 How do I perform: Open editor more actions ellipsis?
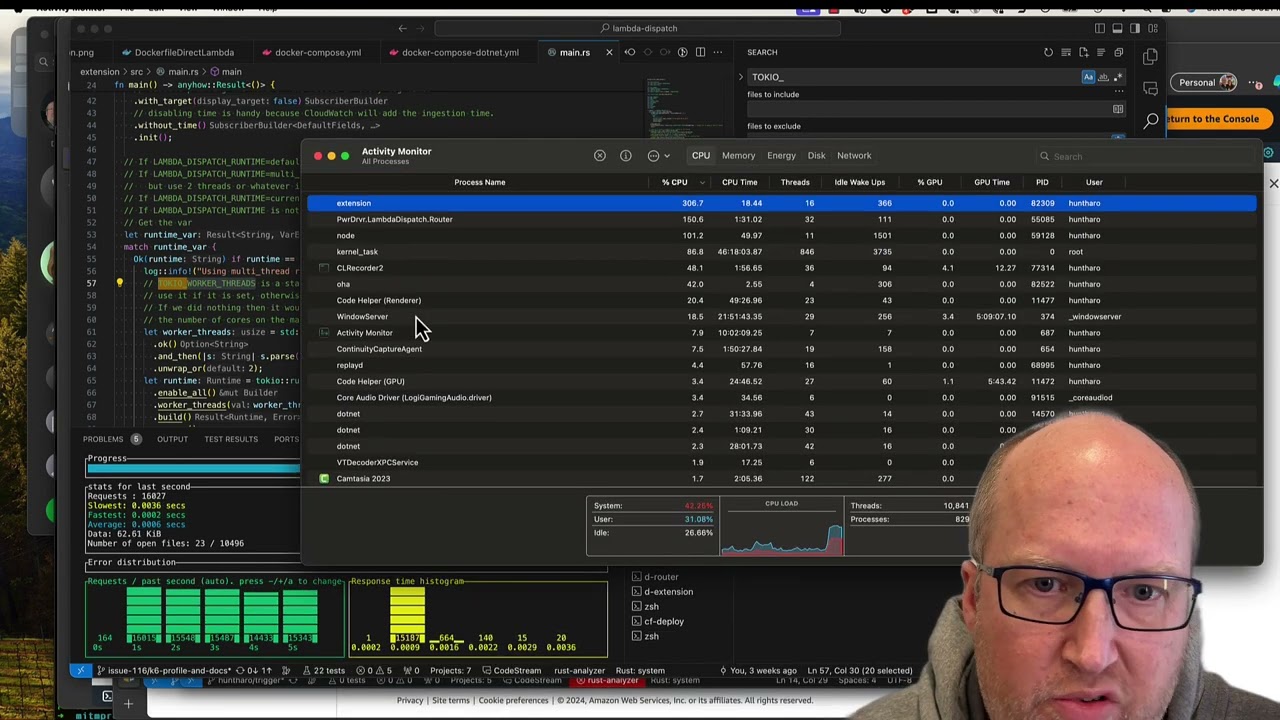coord(718,52)
